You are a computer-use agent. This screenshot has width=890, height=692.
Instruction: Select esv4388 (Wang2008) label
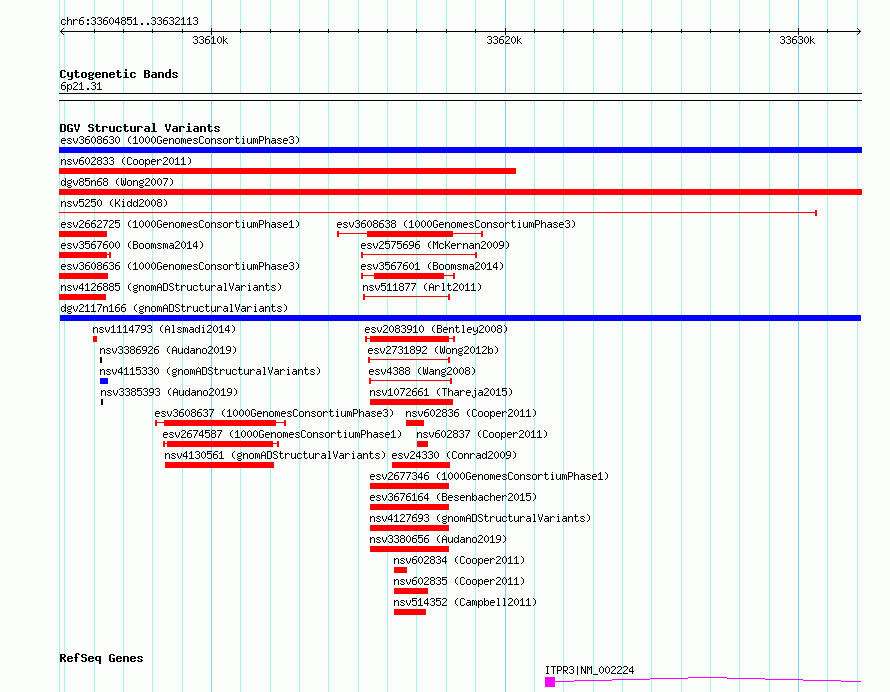422,371
